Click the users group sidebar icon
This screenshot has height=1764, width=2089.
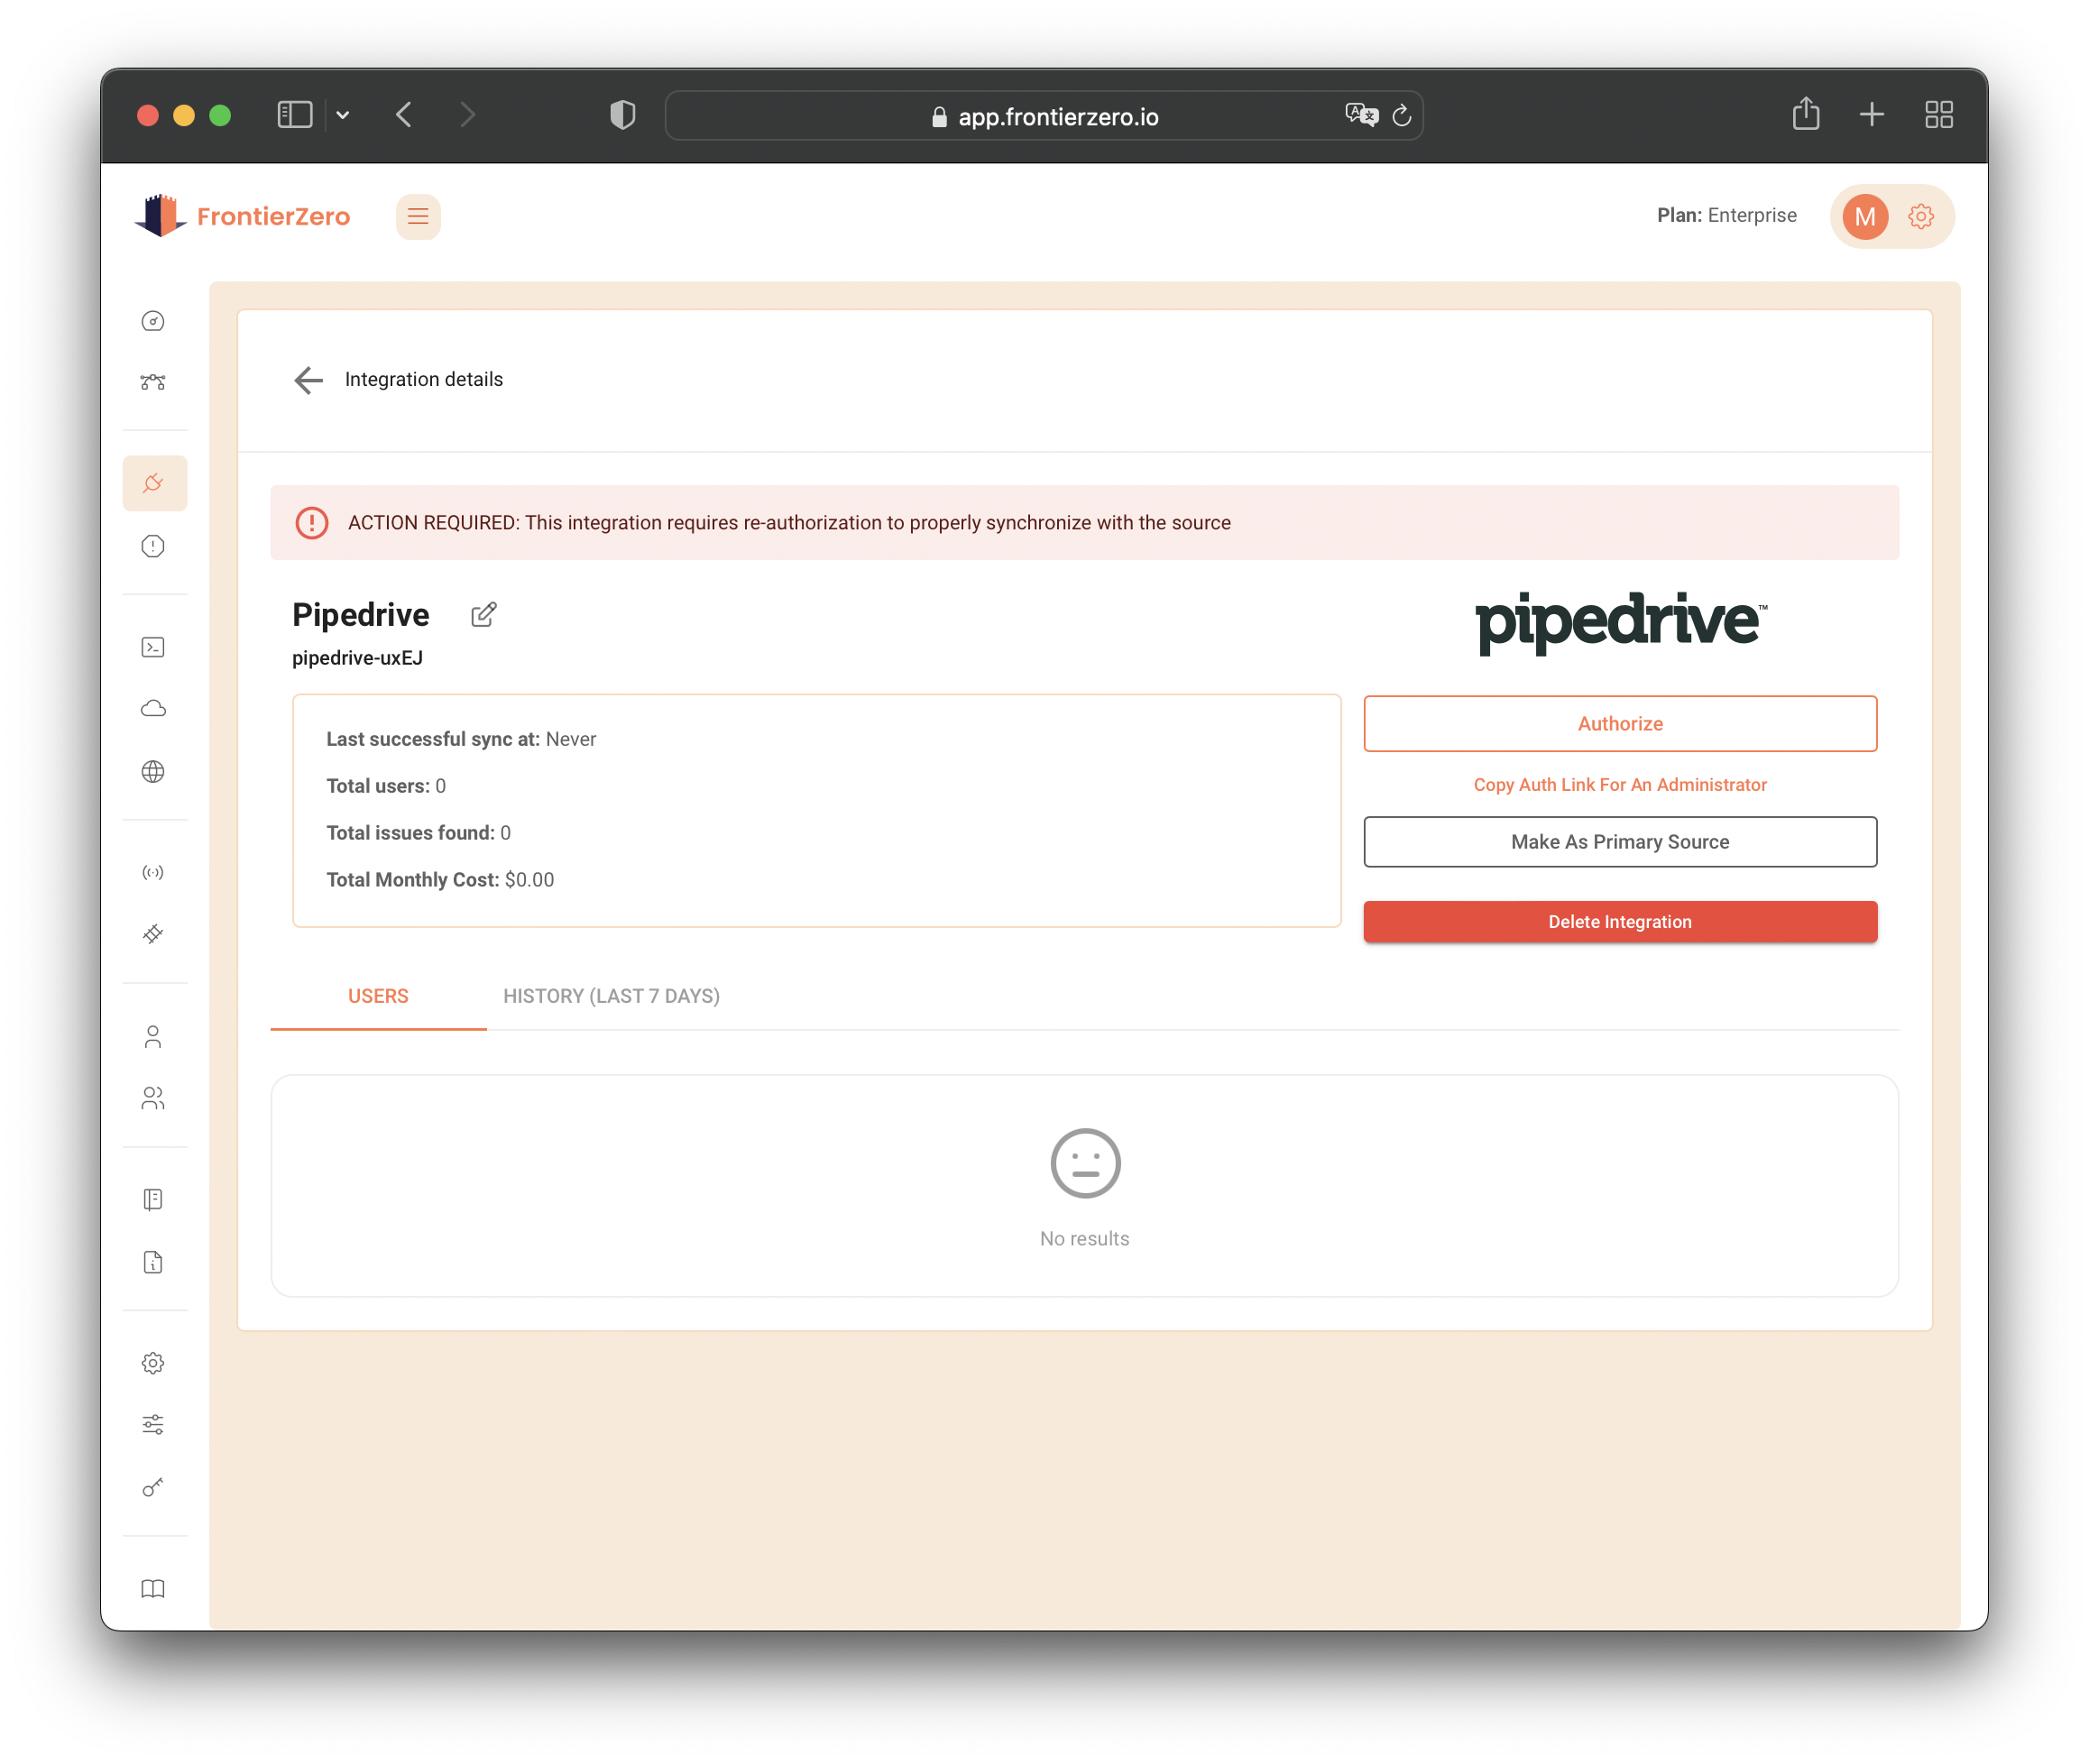(x=153, y=1099)
